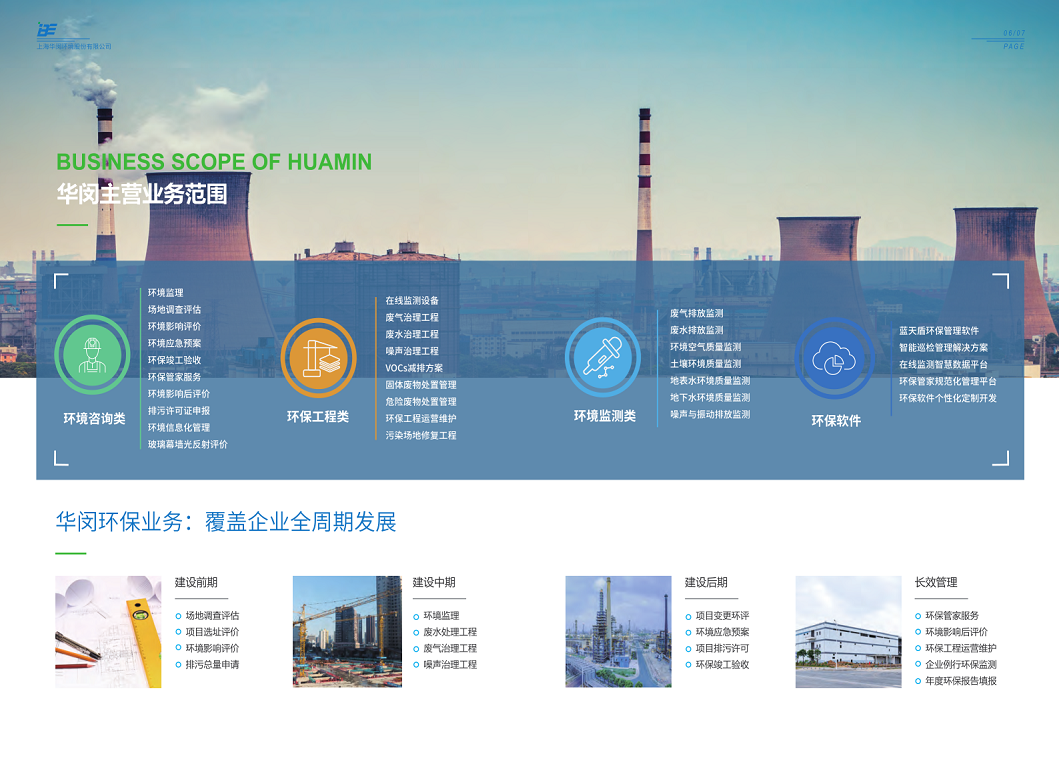Select 固体废物处置管理 list item
This screenshot has height=757, width=1059.
[x=421, y=385]
